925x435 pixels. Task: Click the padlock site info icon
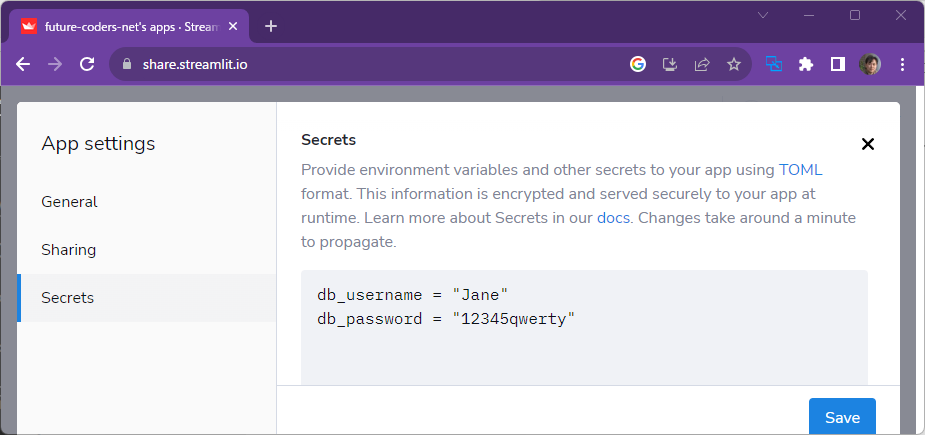pos(126,64)
